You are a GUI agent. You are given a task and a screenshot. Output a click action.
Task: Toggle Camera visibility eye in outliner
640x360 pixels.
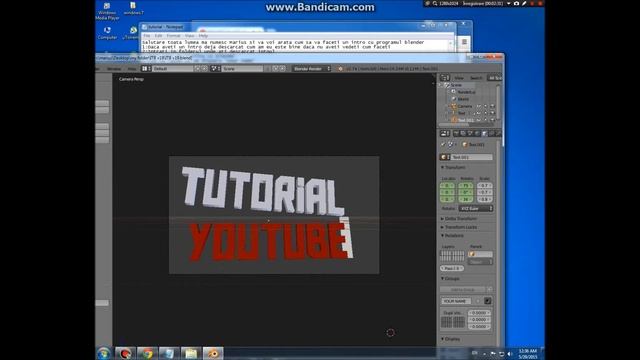coord(479,106)
